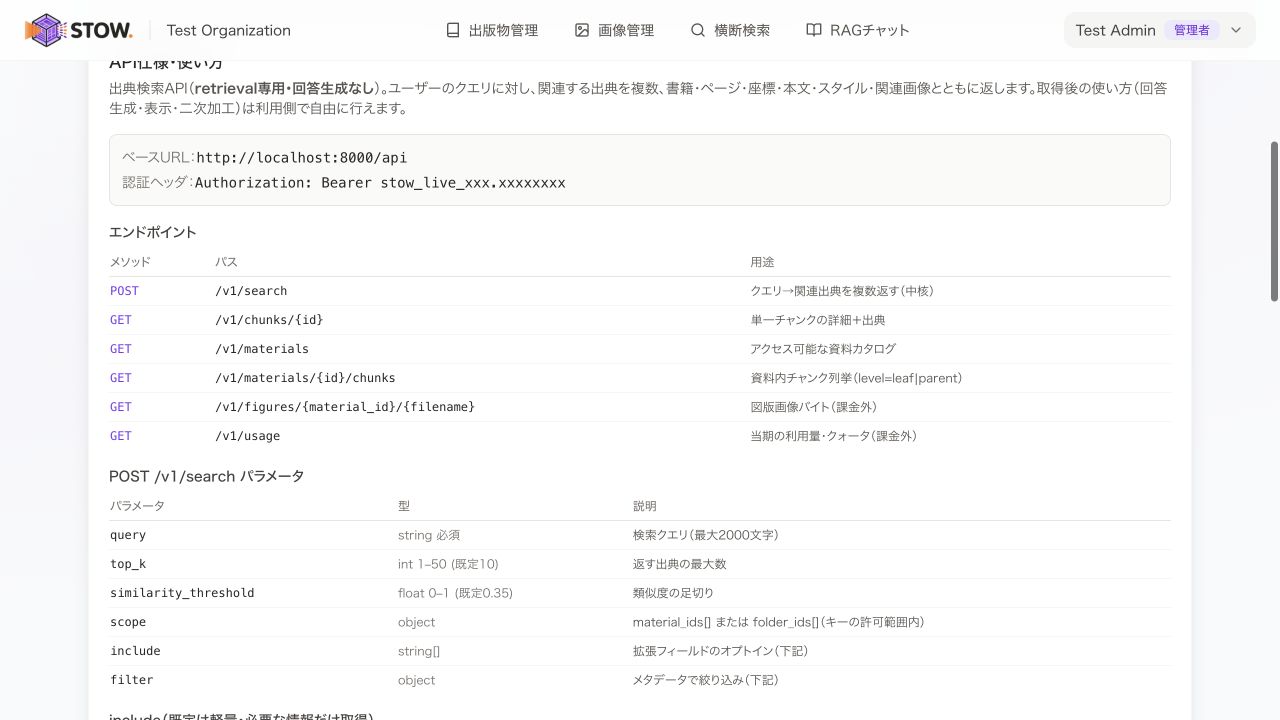Click the 'int 1–50 (既定10)' type cell
This screenshot has height=720, width=1280.
448,564
